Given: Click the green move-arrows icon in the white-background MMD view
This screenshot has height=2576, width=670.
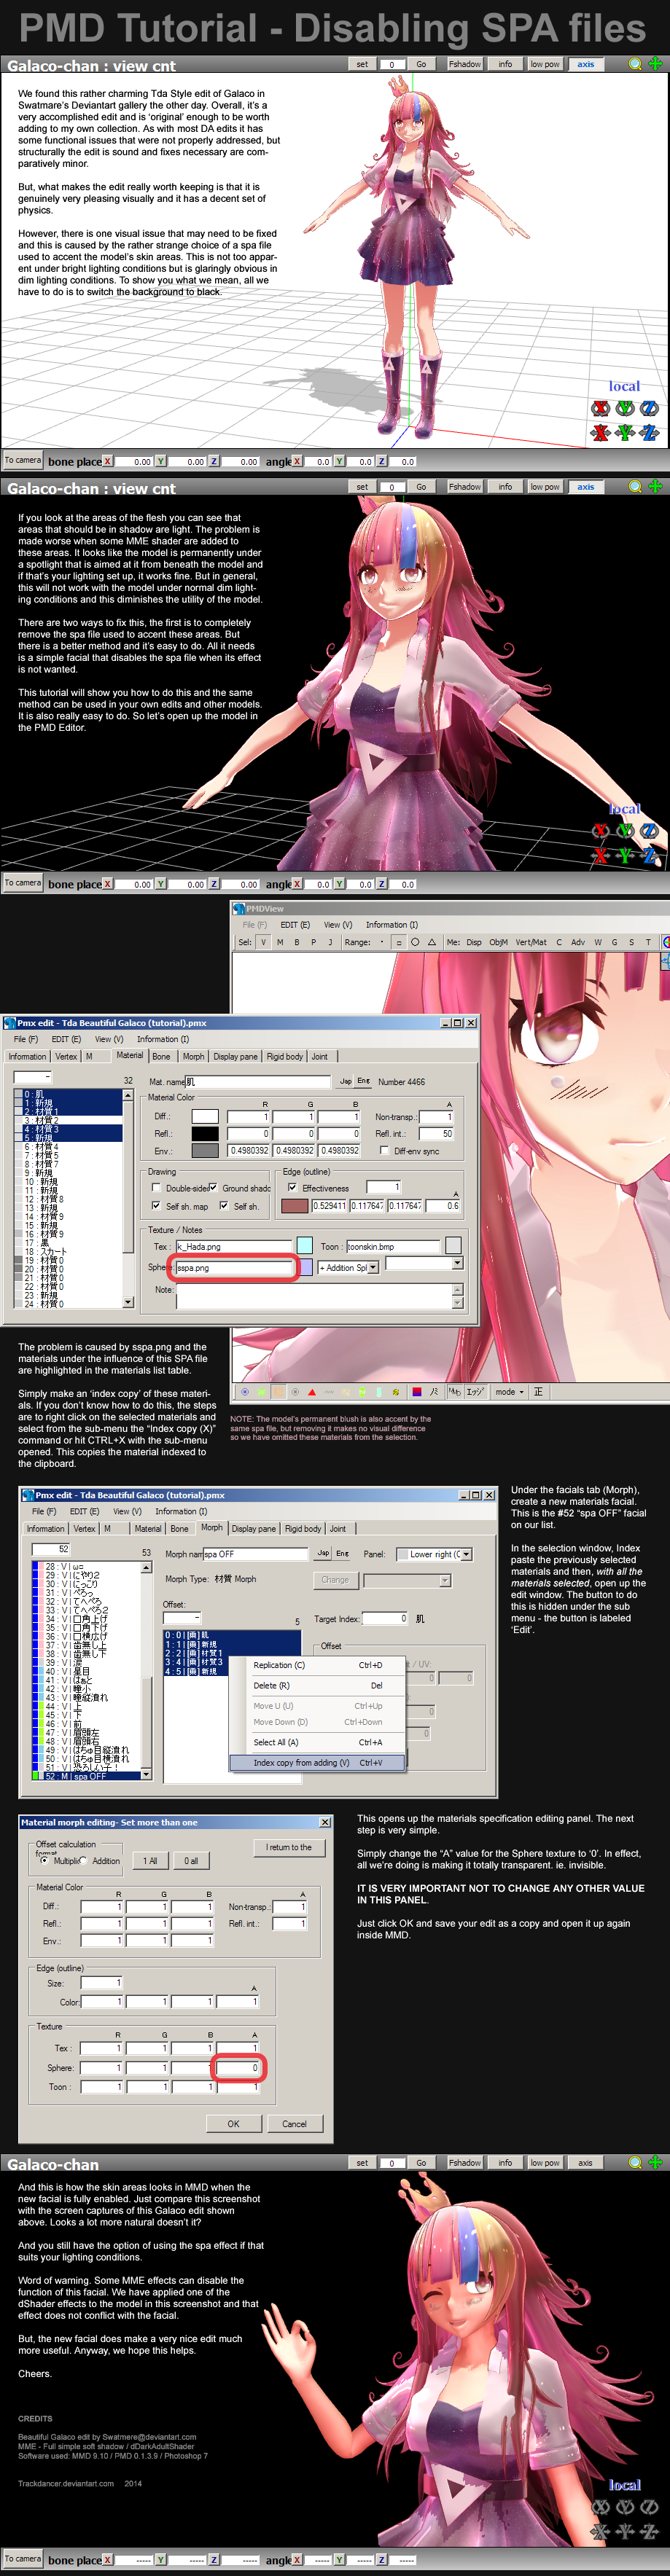Looking at the screenshot, I should 655,64.
